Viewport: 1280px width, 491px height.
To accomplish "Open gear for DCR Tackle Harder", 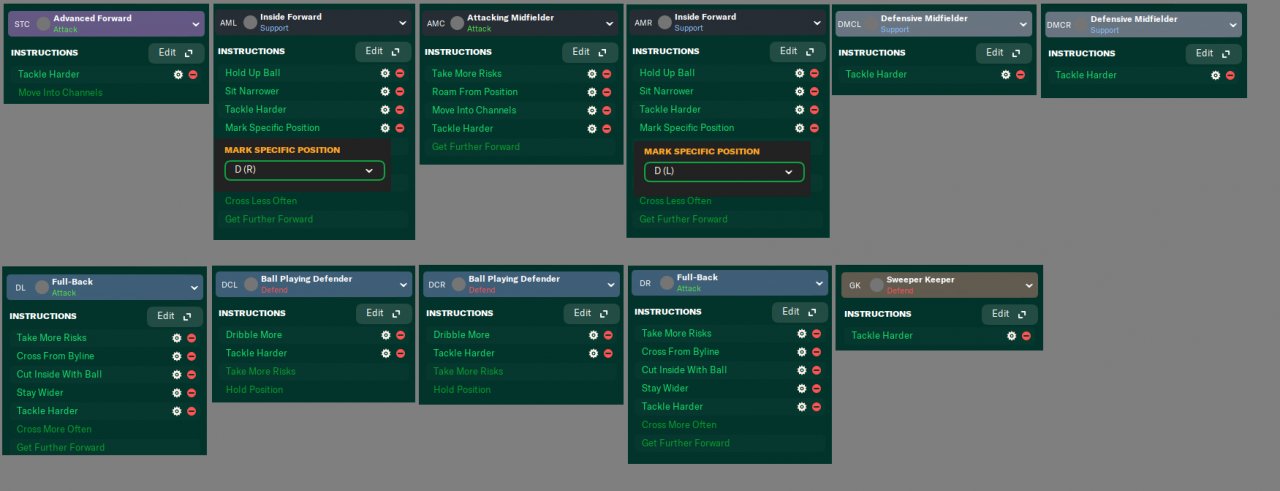I will coord(593,353).
